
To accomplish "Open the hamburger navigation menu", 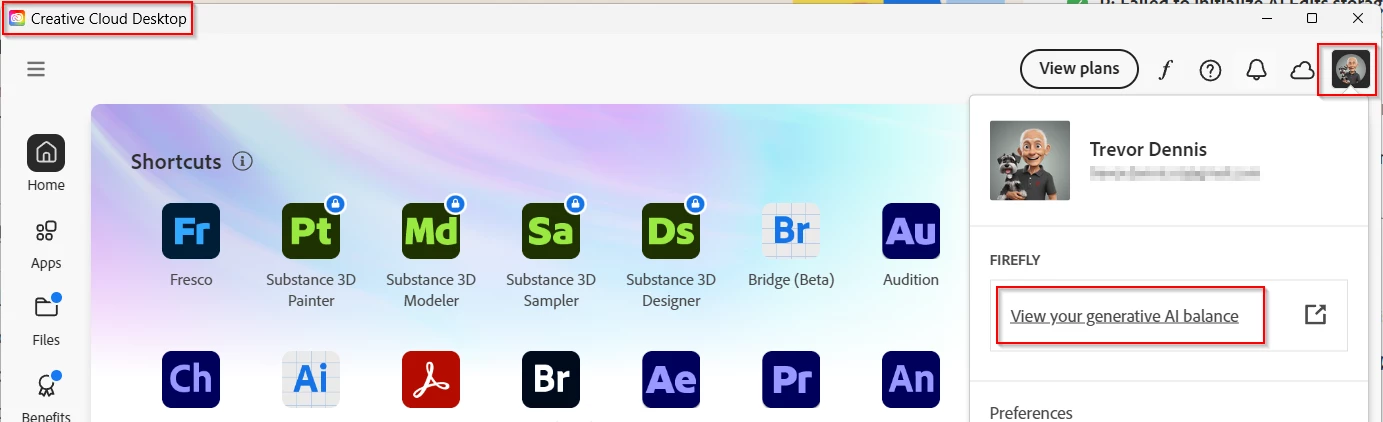I will (x=36, y=69).
